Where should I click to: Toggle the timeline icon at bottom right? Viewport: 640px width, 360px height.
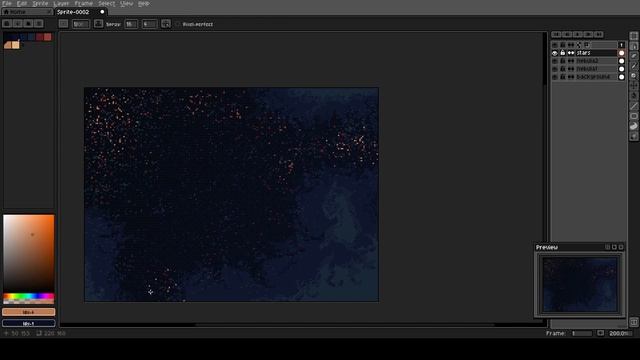coord(633,322)
